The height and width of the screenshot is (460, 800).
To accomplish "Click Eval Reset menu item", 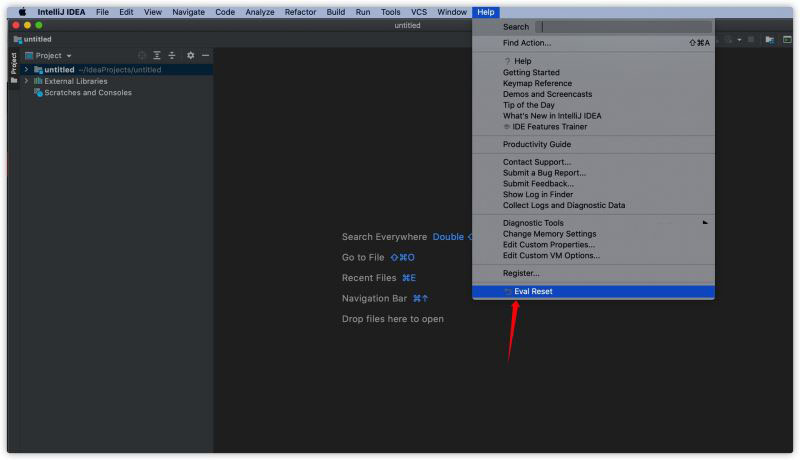I will click(x=593, y=291).
